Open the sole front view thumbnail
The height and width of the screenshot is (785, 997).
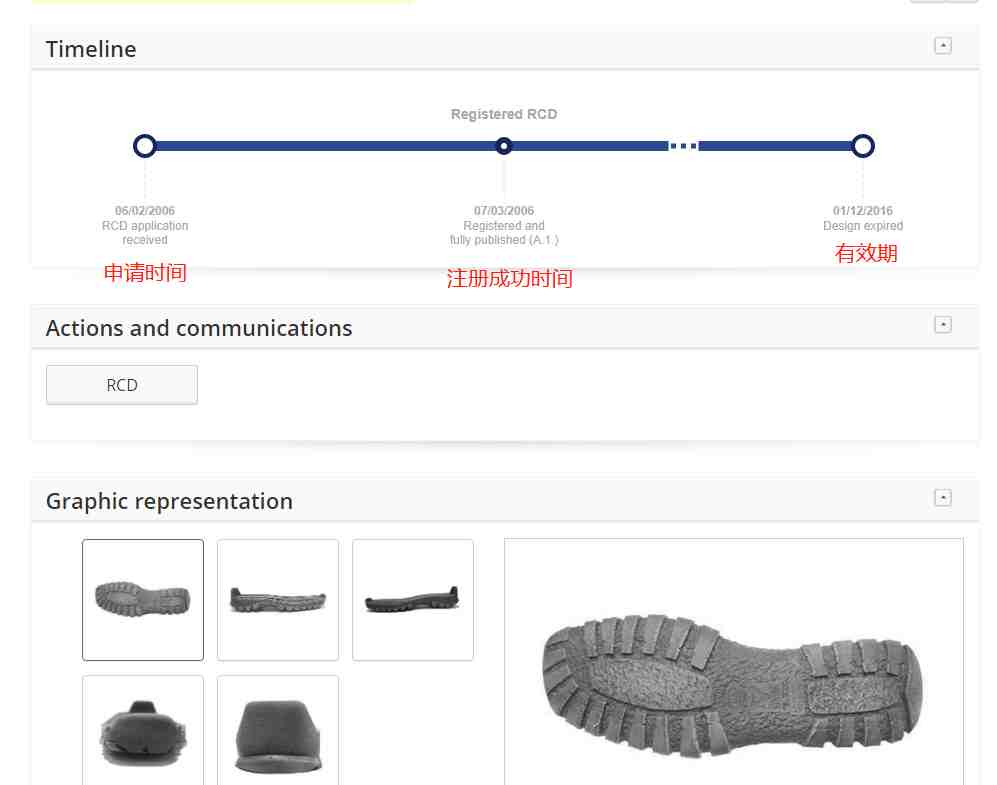coord(143,731)
